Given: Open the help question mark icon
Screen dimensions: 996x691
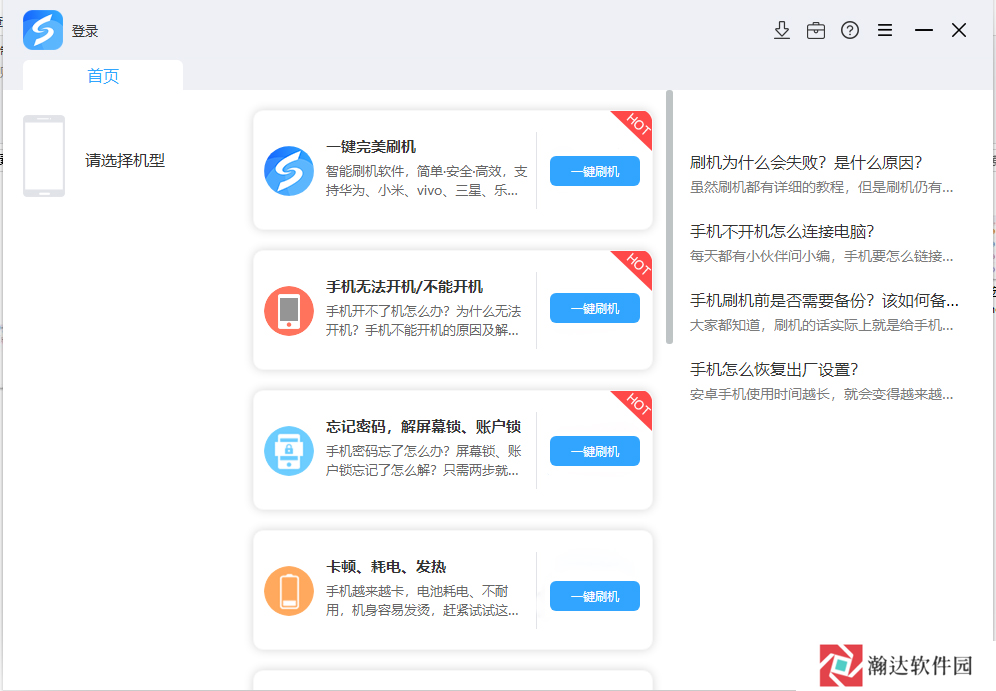Looking at the screenshot, I should point(850,30).
